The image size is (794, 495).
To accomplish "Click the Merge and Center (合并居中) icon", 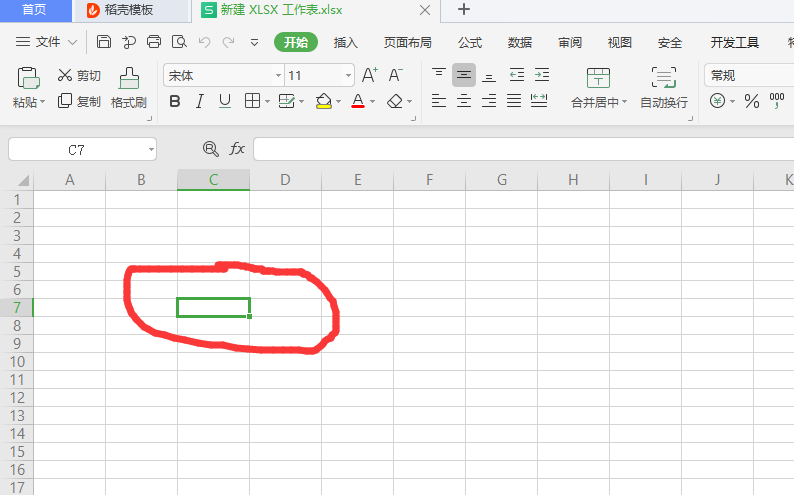I will pyautogui.click(x=598, y=78).
